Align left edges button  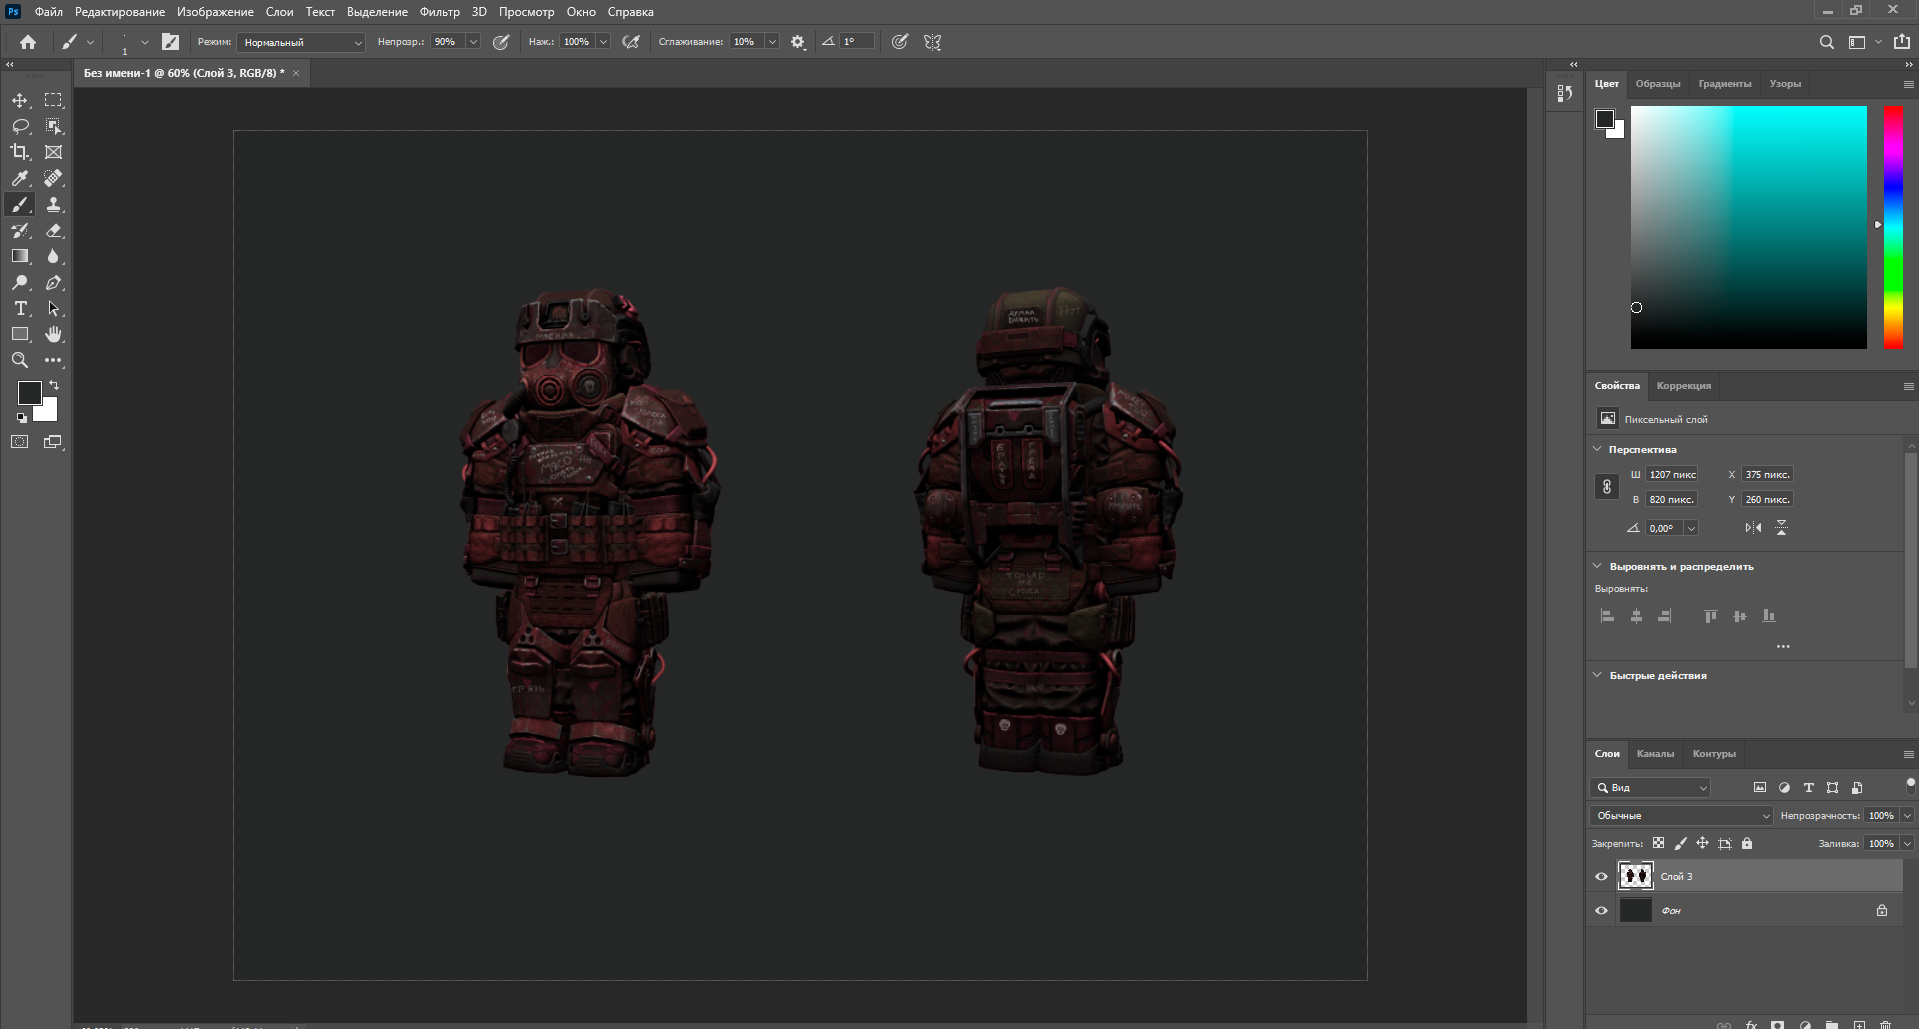pyautogui.click(x=1607, y=616)
